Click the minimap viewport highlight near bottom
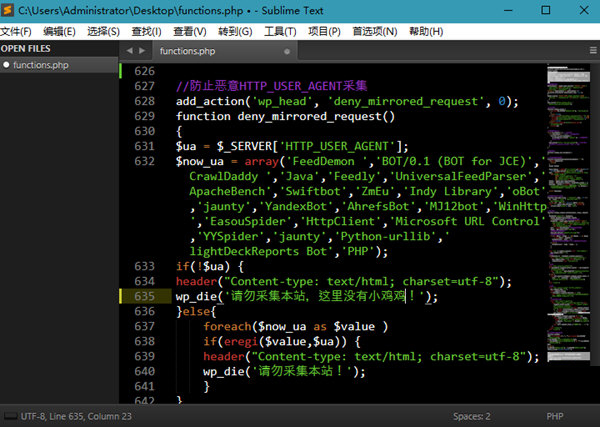 tap(568, 357)
